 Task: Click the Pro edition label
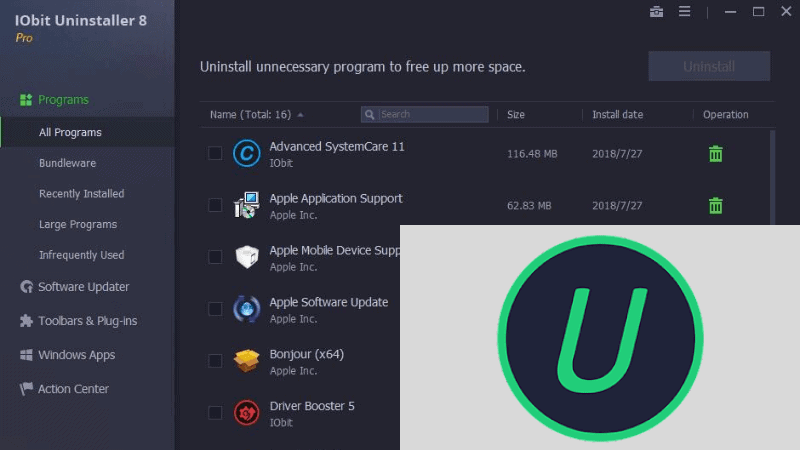(24, 38)
